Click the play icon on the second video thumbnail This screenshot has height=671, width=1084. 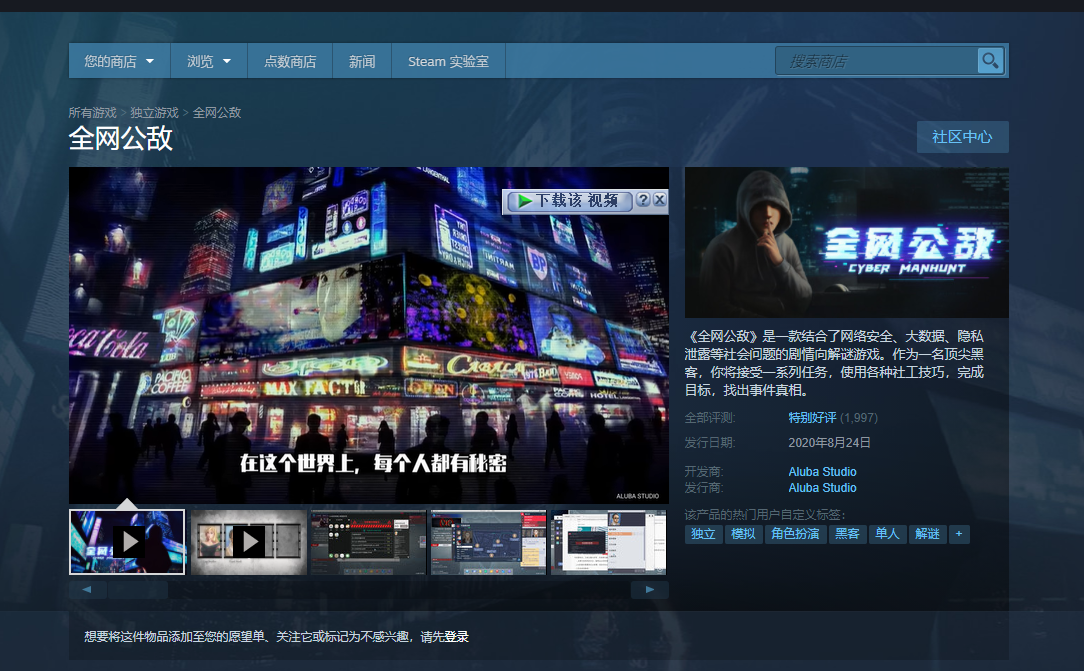click(247, 542)
